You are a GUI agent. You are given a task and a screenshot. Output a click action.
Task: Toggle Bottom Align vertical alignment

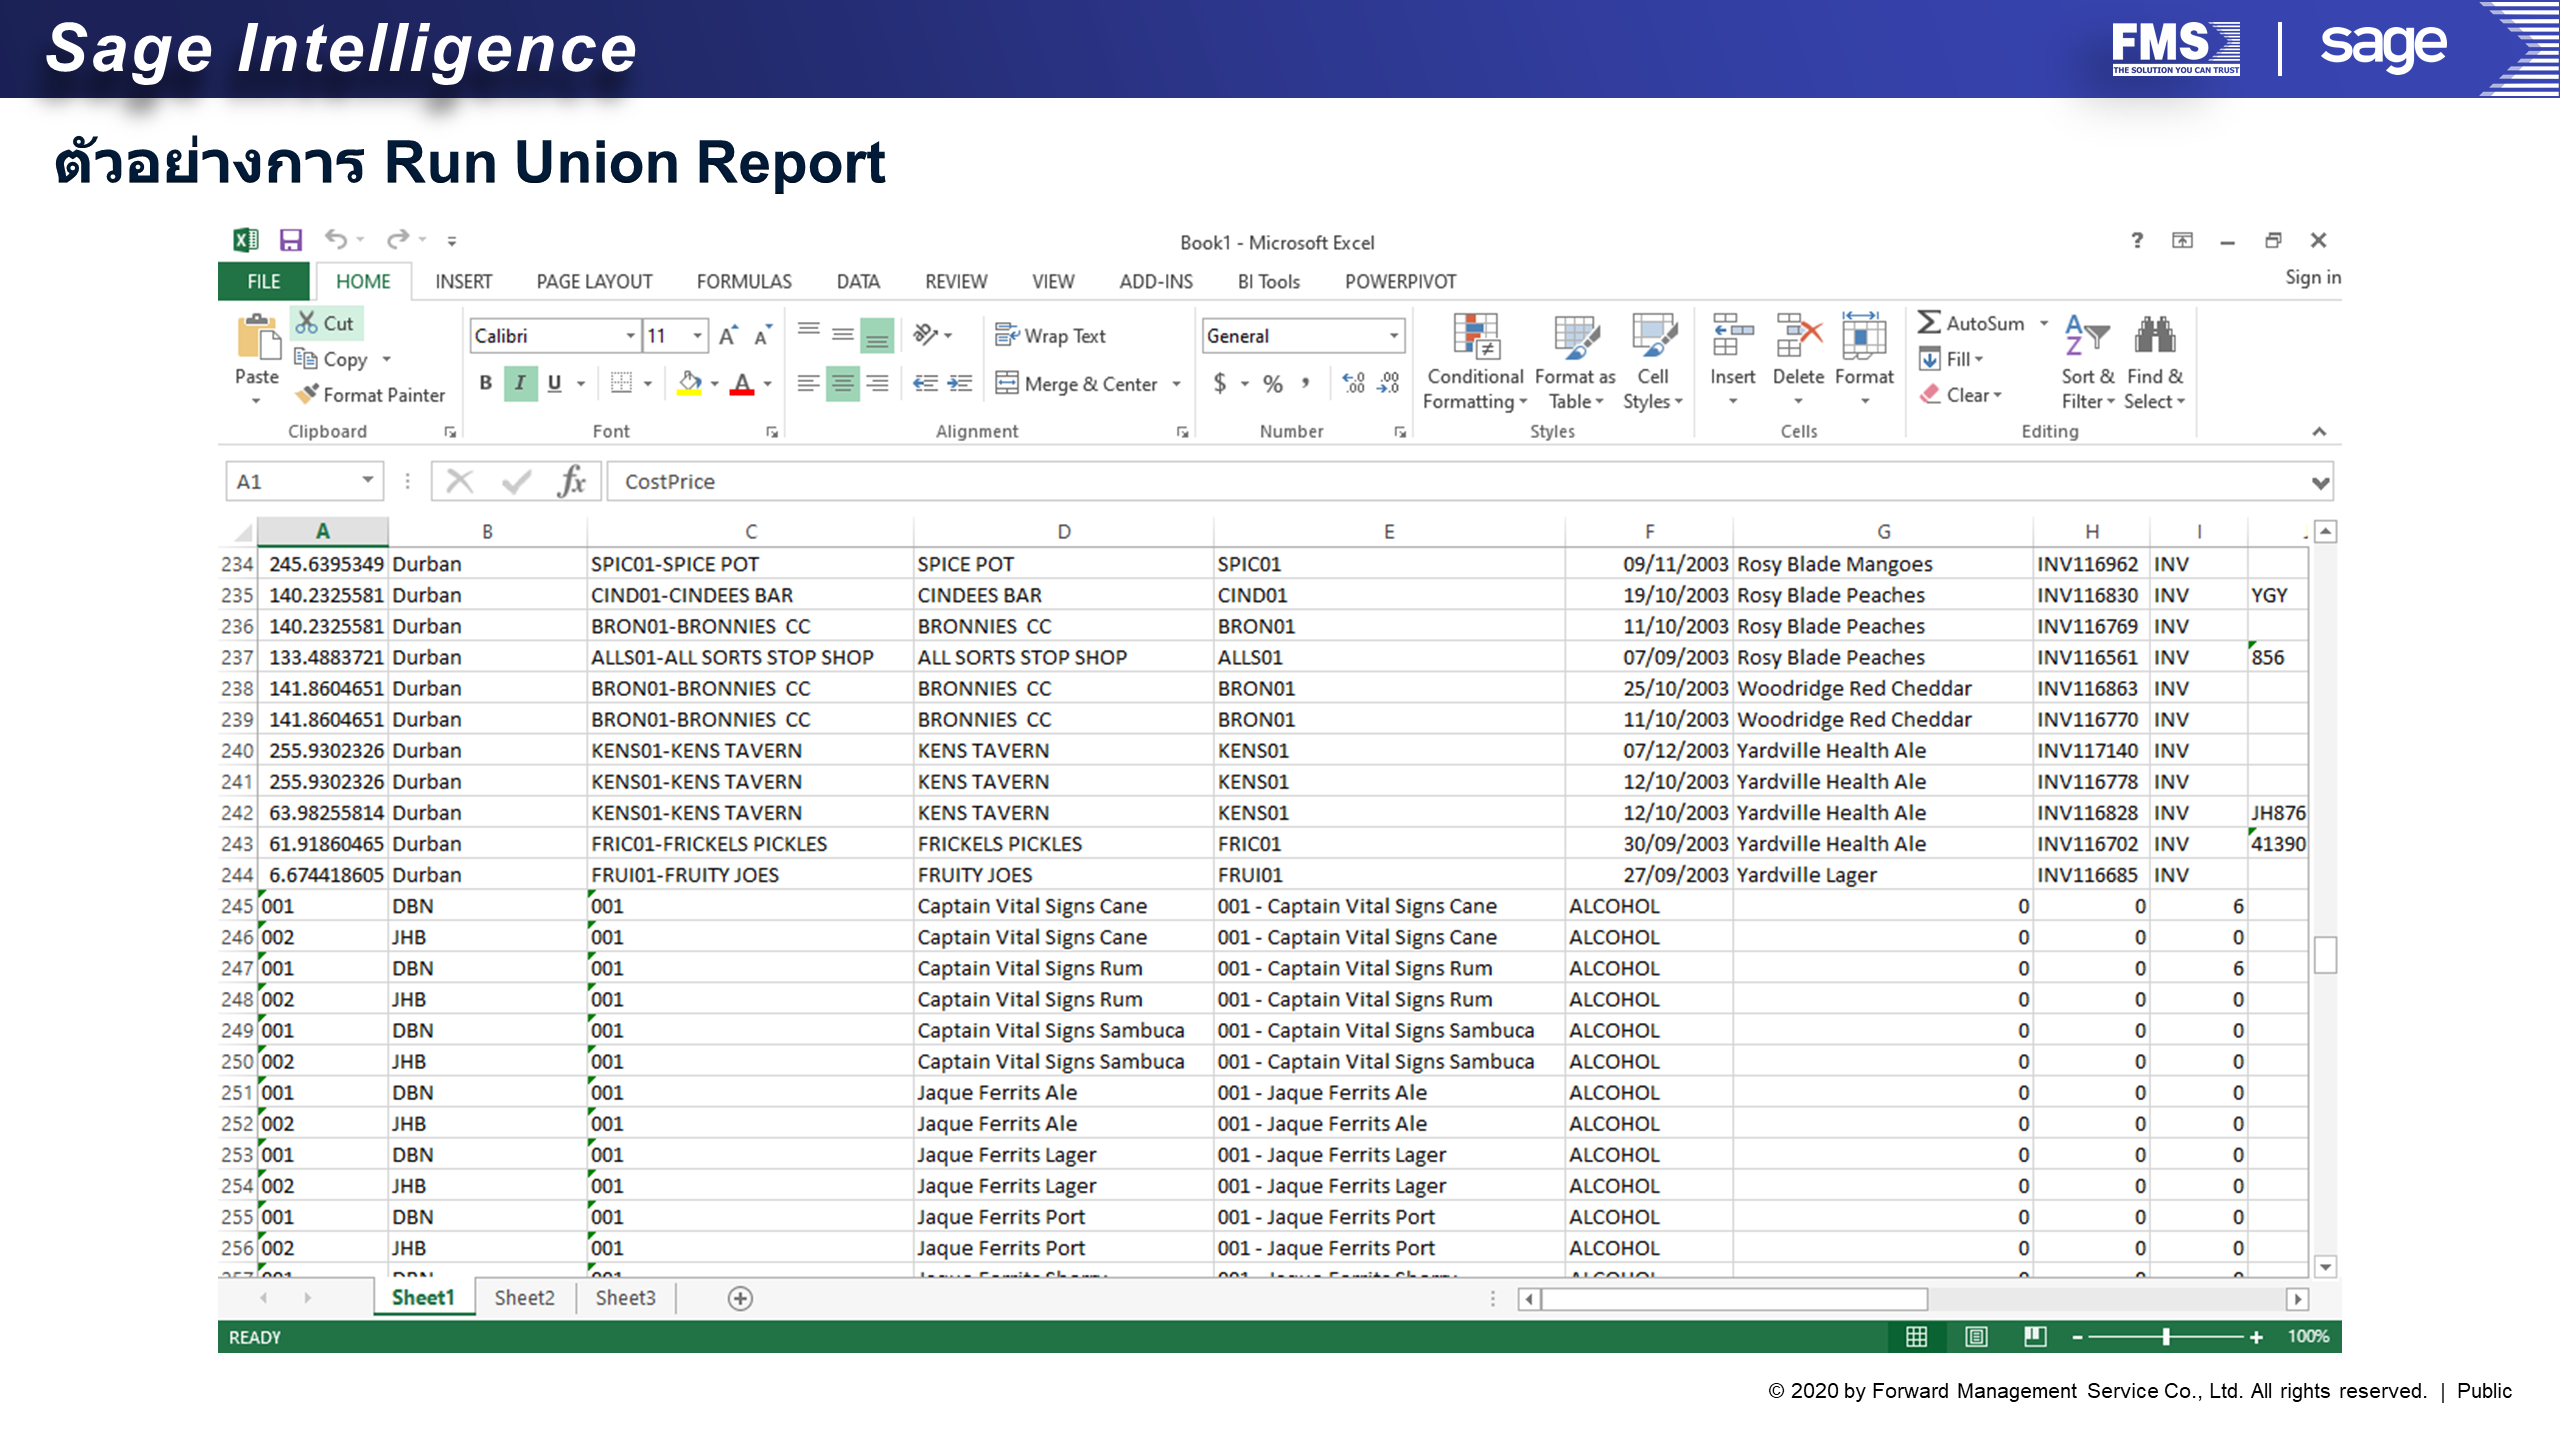pyautogui.click(x=877, y=335)
